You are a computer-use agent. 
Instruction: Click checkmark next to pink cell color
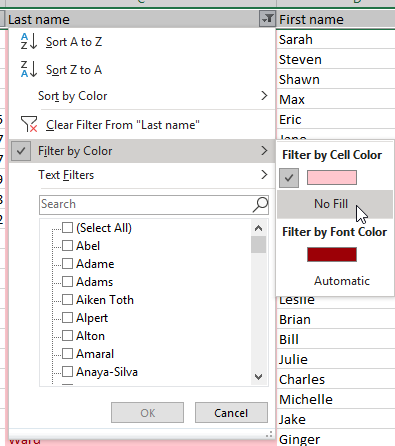(289, 178)
